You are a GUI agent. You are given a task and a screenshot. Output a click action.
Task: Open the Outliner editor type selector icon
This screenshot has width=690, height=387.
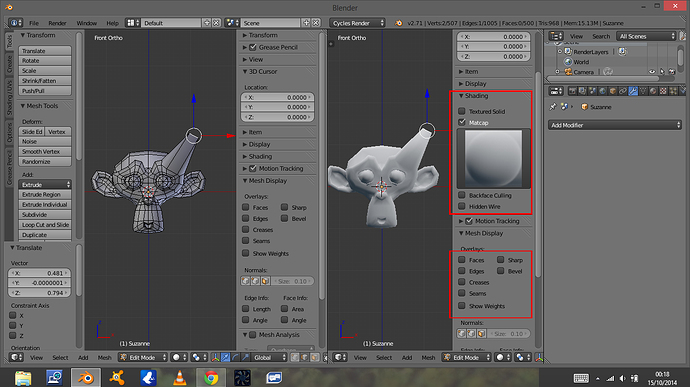(556, 36)
